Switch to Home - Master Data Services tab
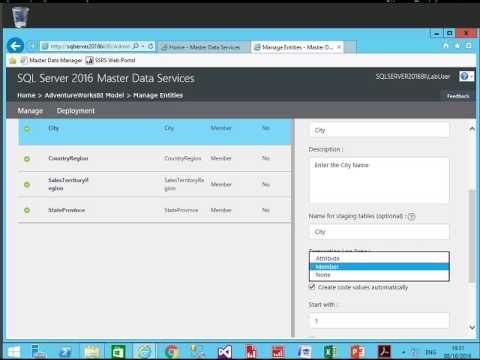This screenshot has width=480, height=360. tap(204, 47)
